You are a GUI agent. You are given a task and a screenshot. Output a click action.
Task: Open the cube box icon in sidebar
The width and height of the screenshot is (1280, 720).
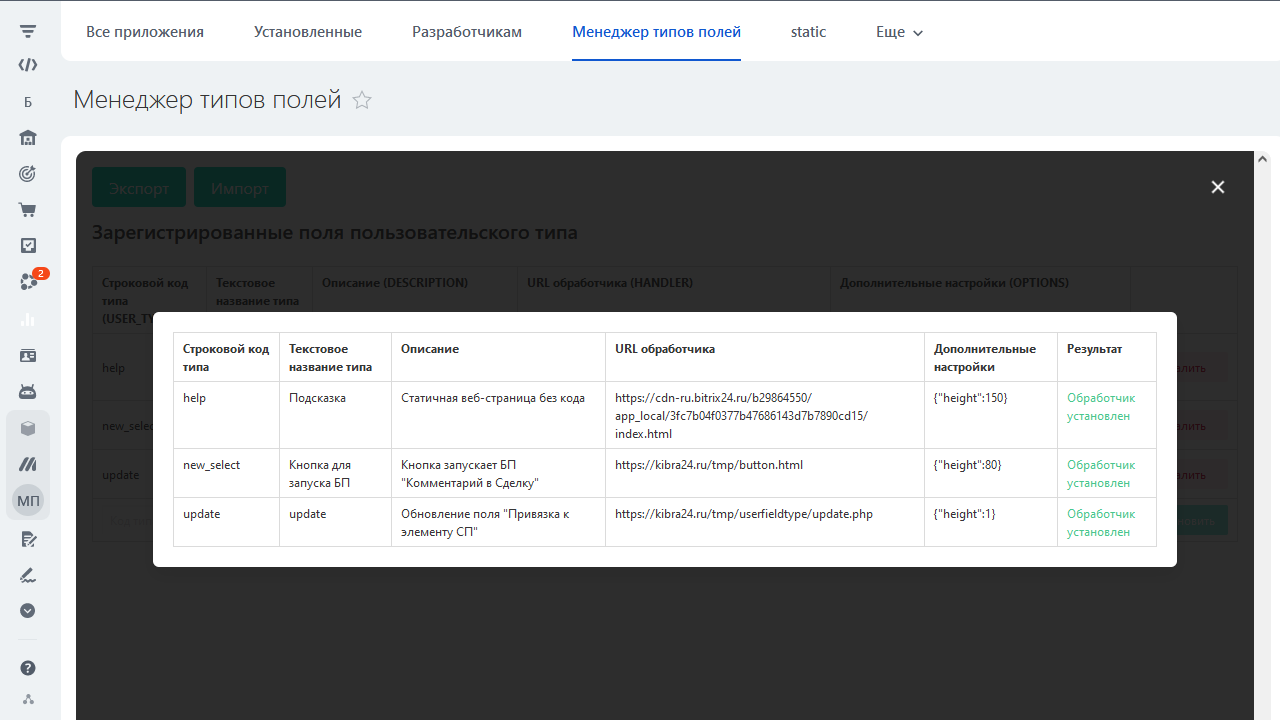click(28, 428)
